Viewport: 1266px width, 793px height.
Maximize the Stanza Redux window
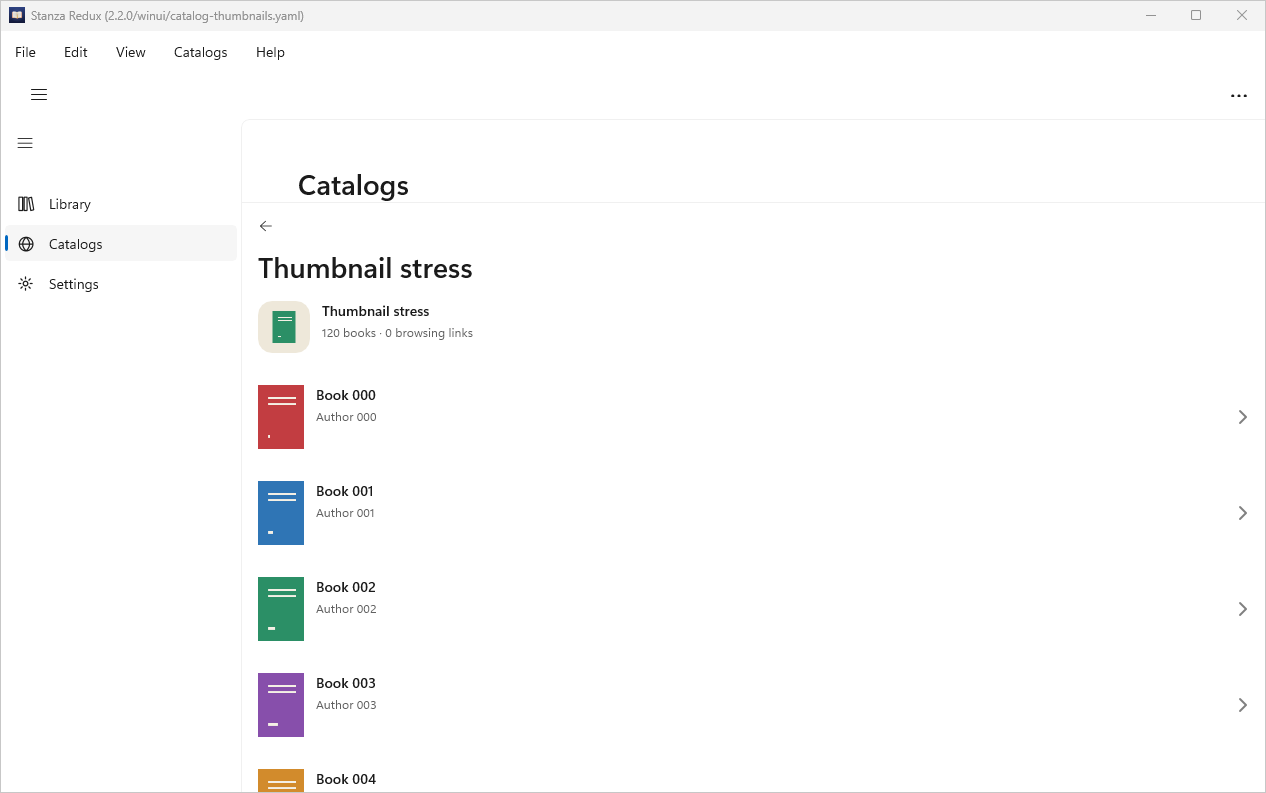[1196, 15]
